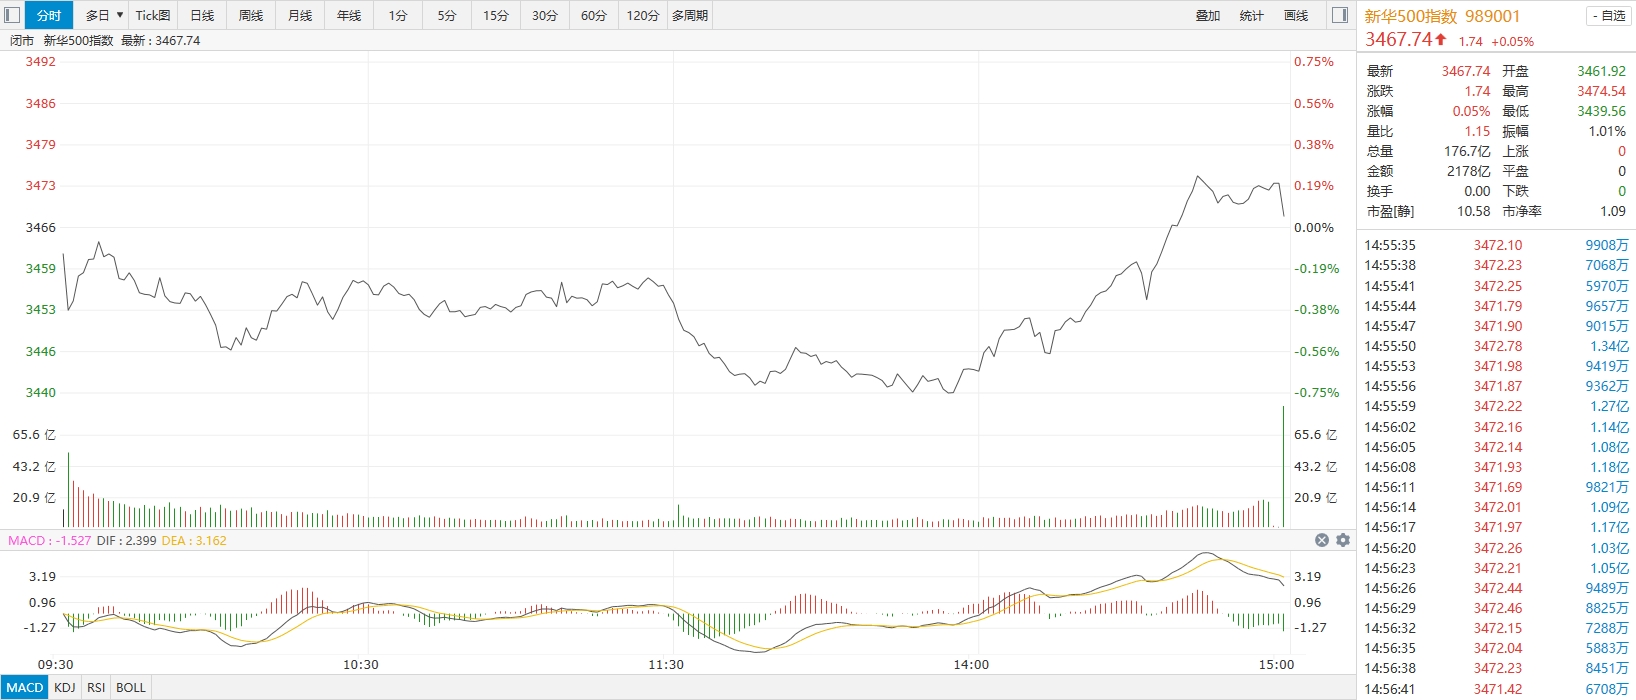Click 总量 value 176.7亿

[x=1467, y=151]
